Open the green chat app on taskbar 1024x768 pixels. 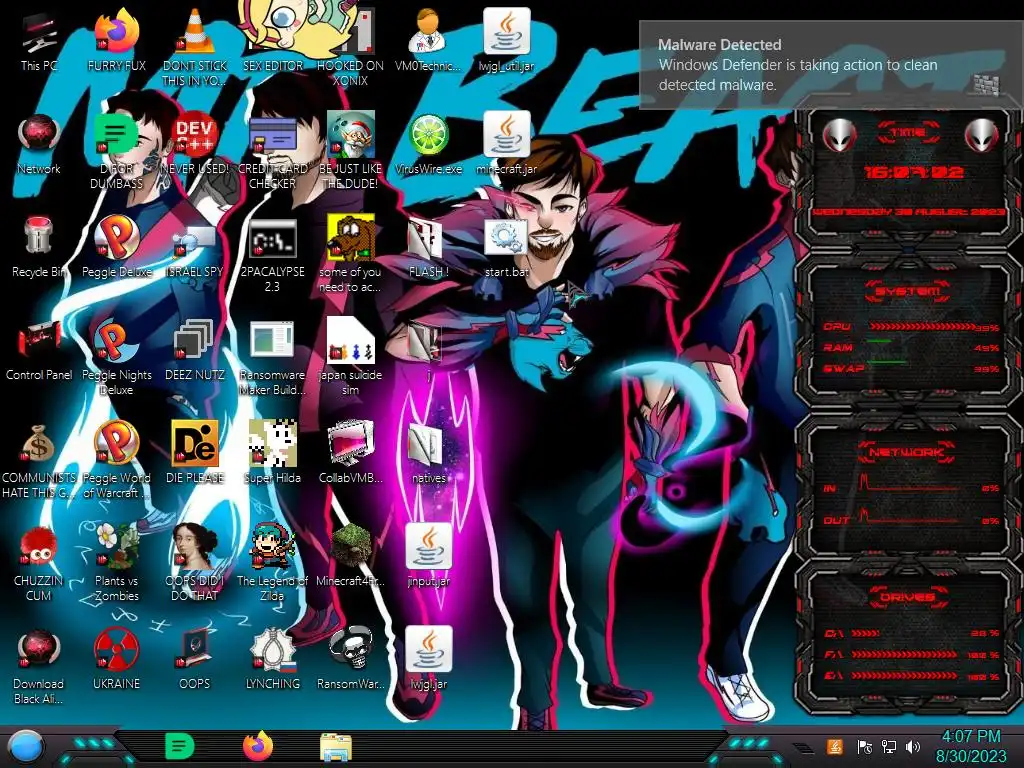click(x=180, y=746)
